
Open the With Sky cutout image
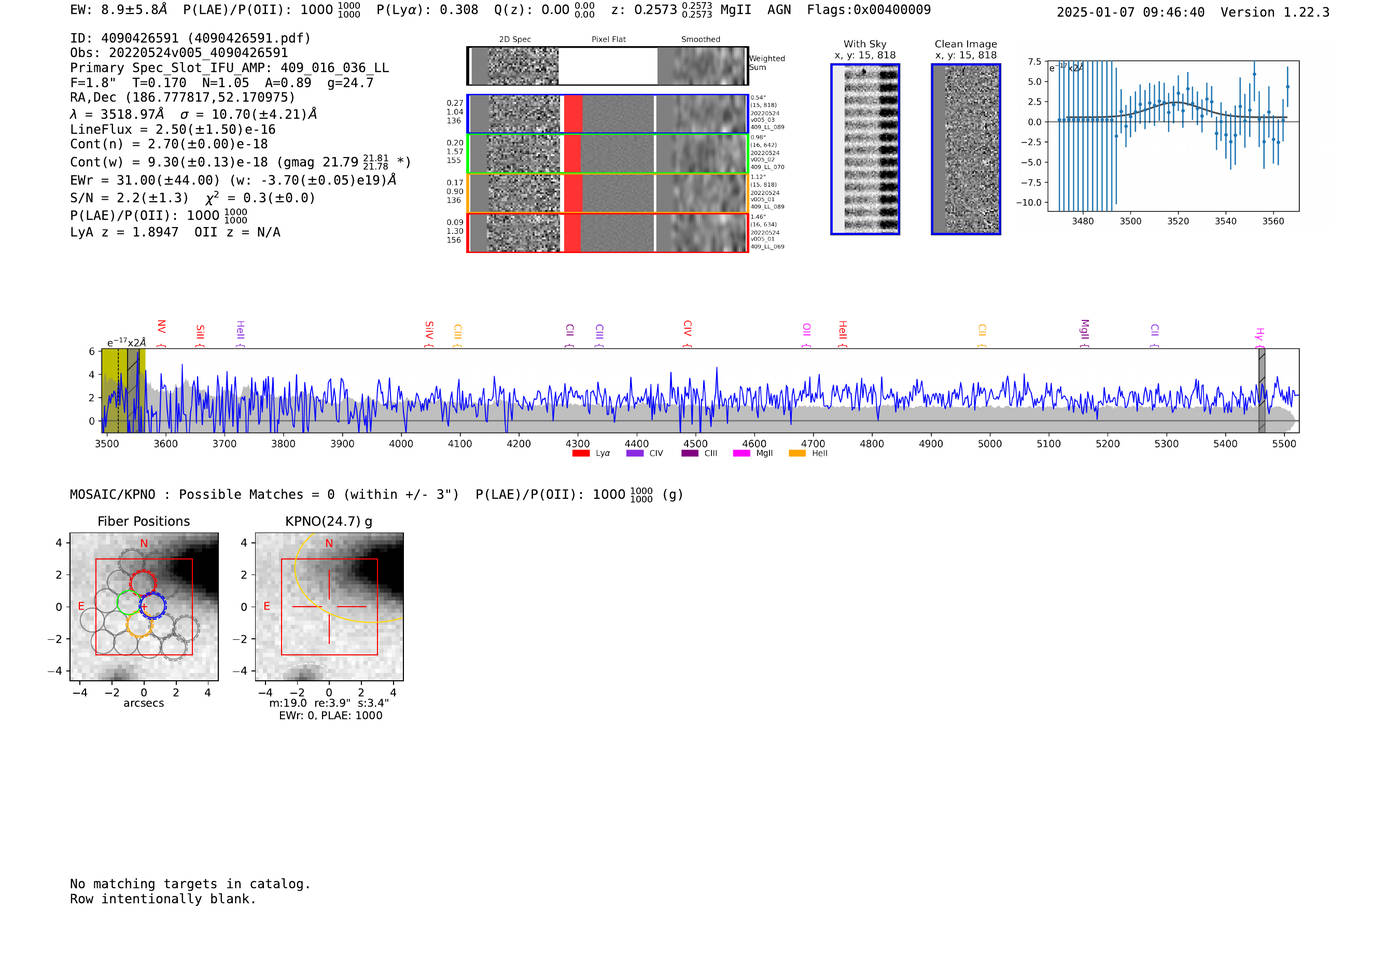coord(865,149)
